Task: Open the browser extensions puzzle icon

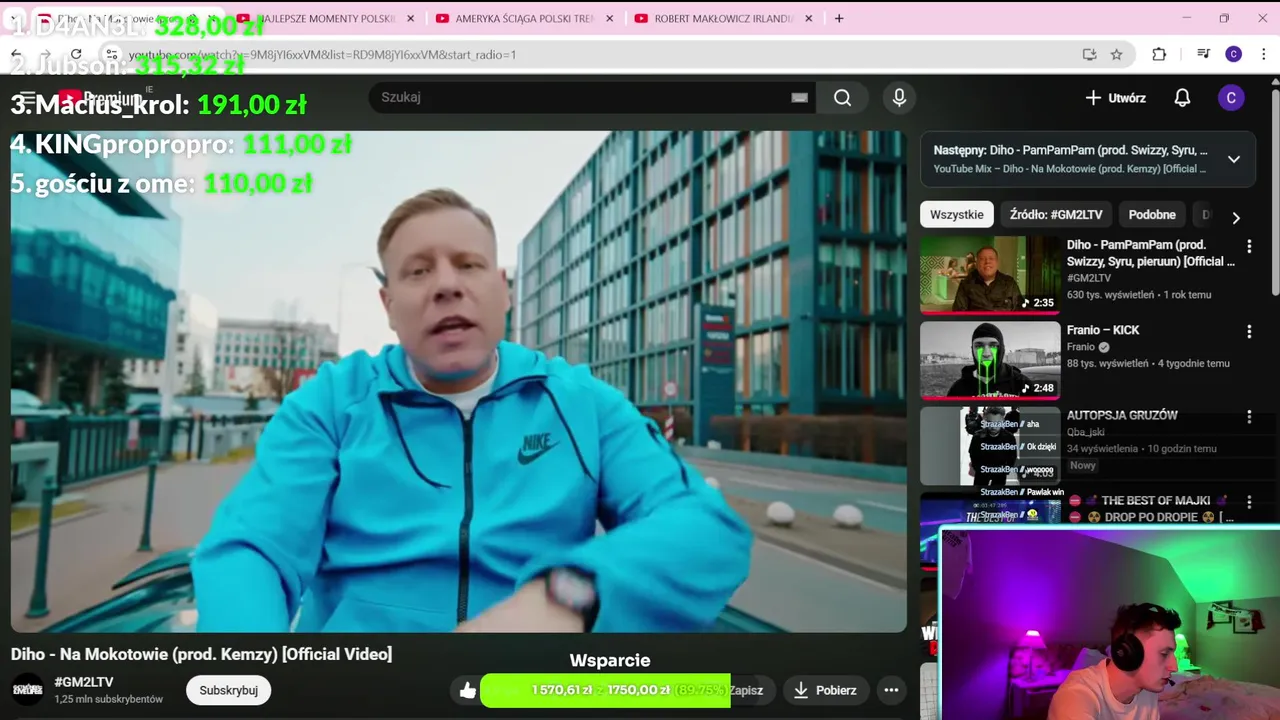Action: pos(1159,54)
